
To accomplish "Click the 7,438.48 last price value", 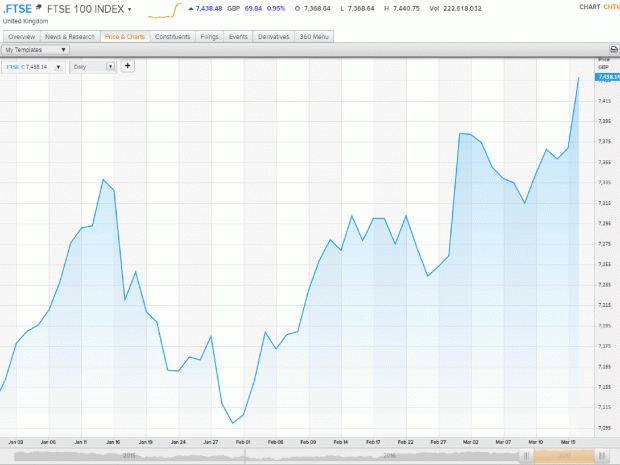I will (209, 8).
